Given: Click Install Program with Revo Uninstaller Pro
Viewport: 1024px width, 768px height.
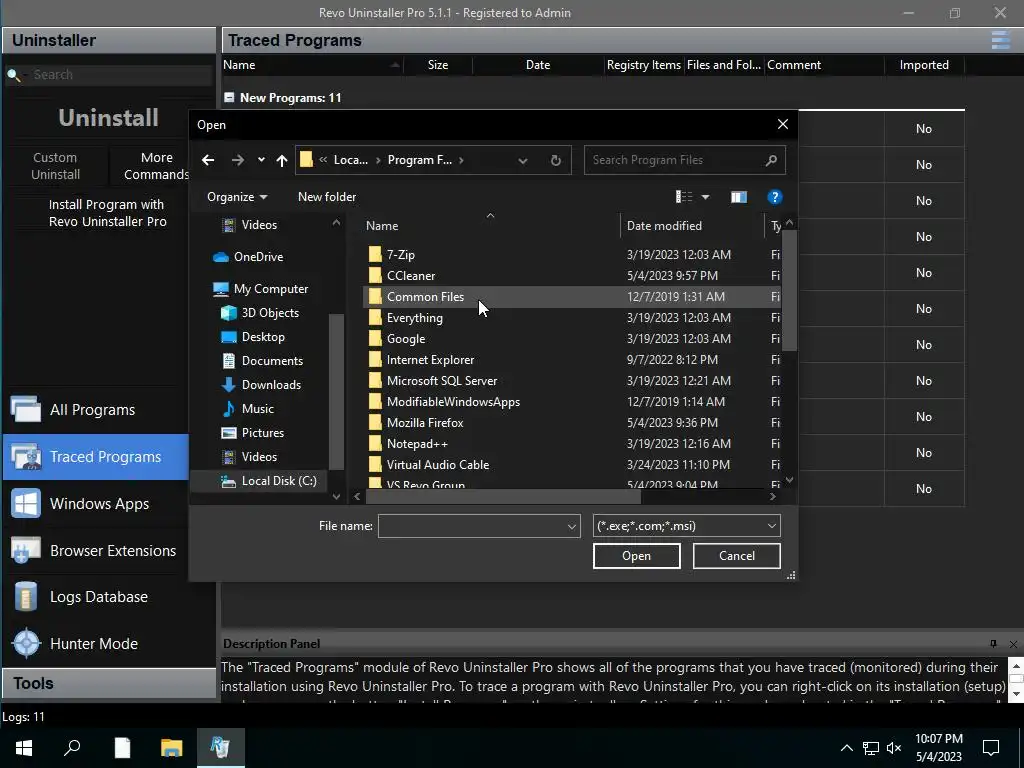Looking at the screenshot, I should tap(108, 213).
